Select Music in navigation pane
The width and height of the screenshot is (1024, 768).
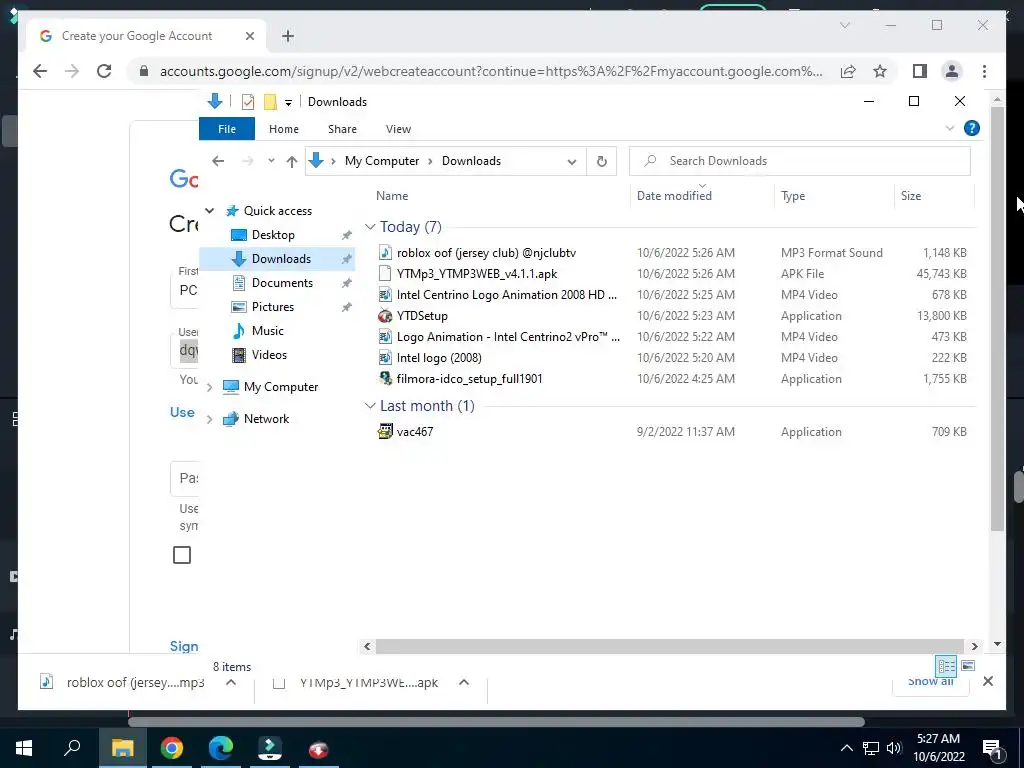click(x=267, y=331)
